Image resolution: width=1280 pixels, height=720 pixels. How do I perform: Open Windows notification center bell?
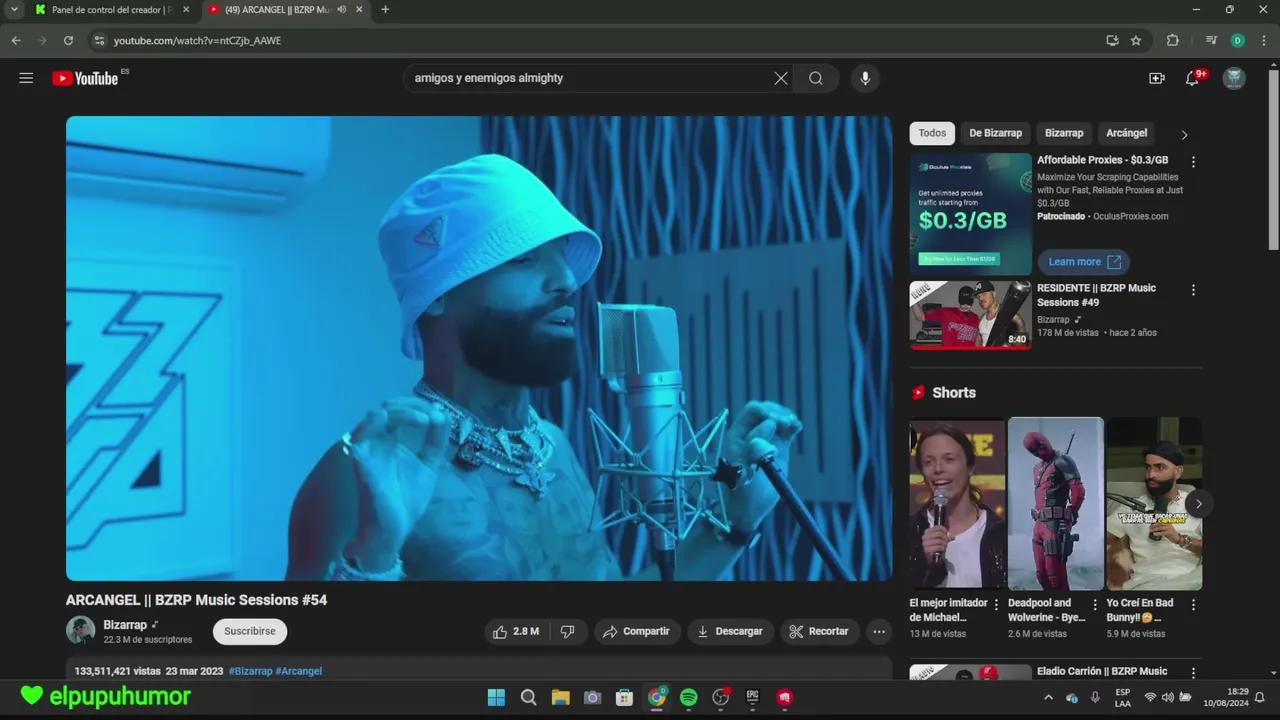pyautogui.click(x=1260, y=697)
